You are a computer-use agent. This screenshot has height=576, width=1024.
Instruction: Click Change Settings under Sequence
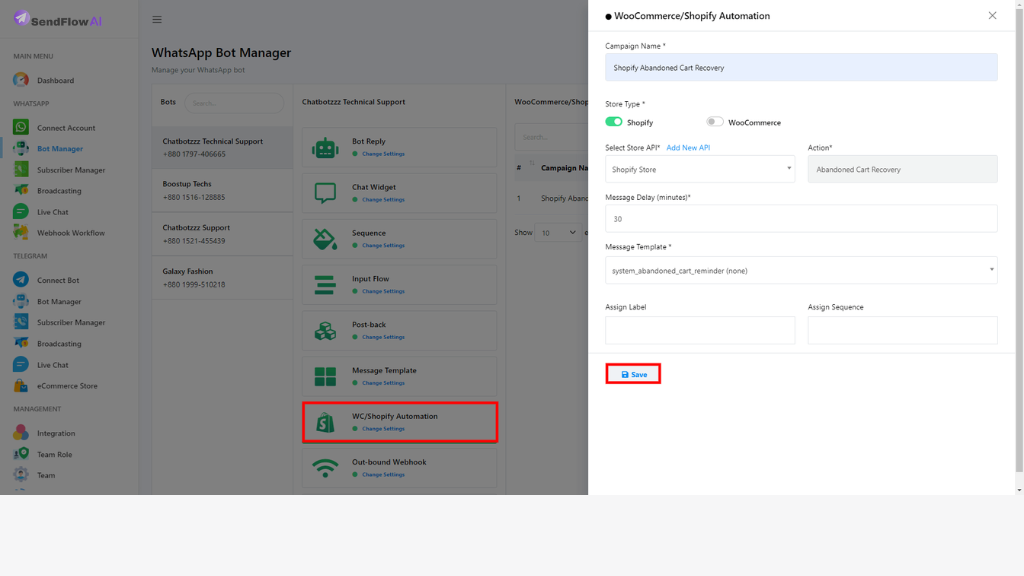(383, 246)
